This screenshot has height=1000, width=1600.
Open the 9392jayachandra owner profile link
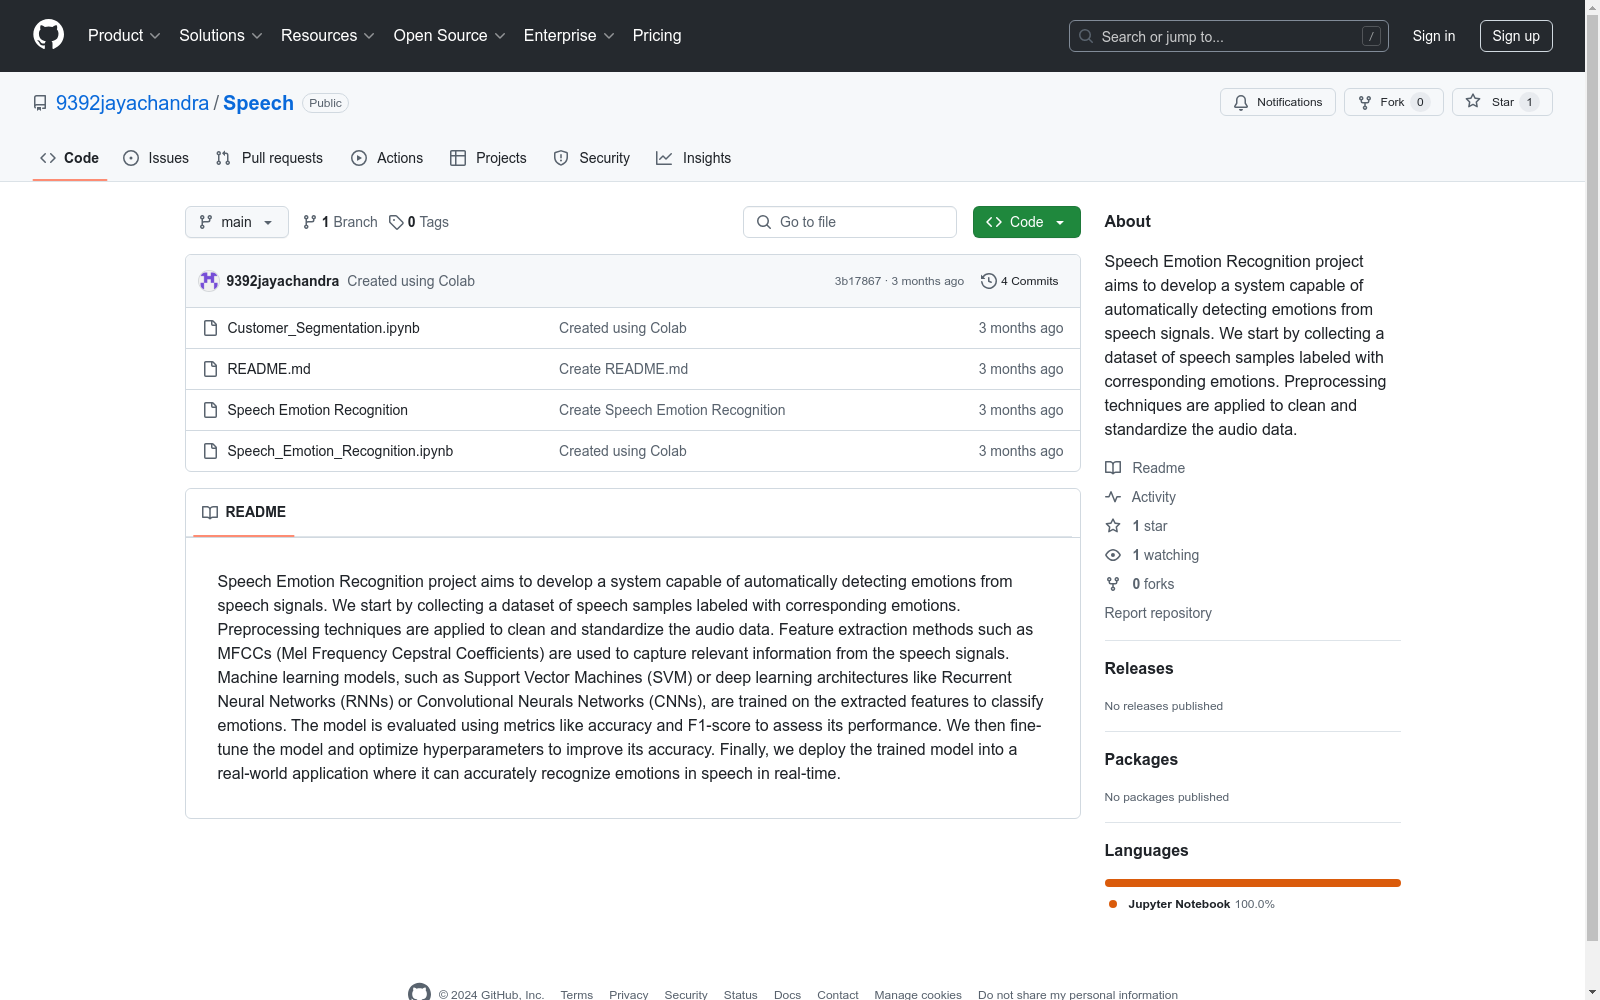click(132, 103)
